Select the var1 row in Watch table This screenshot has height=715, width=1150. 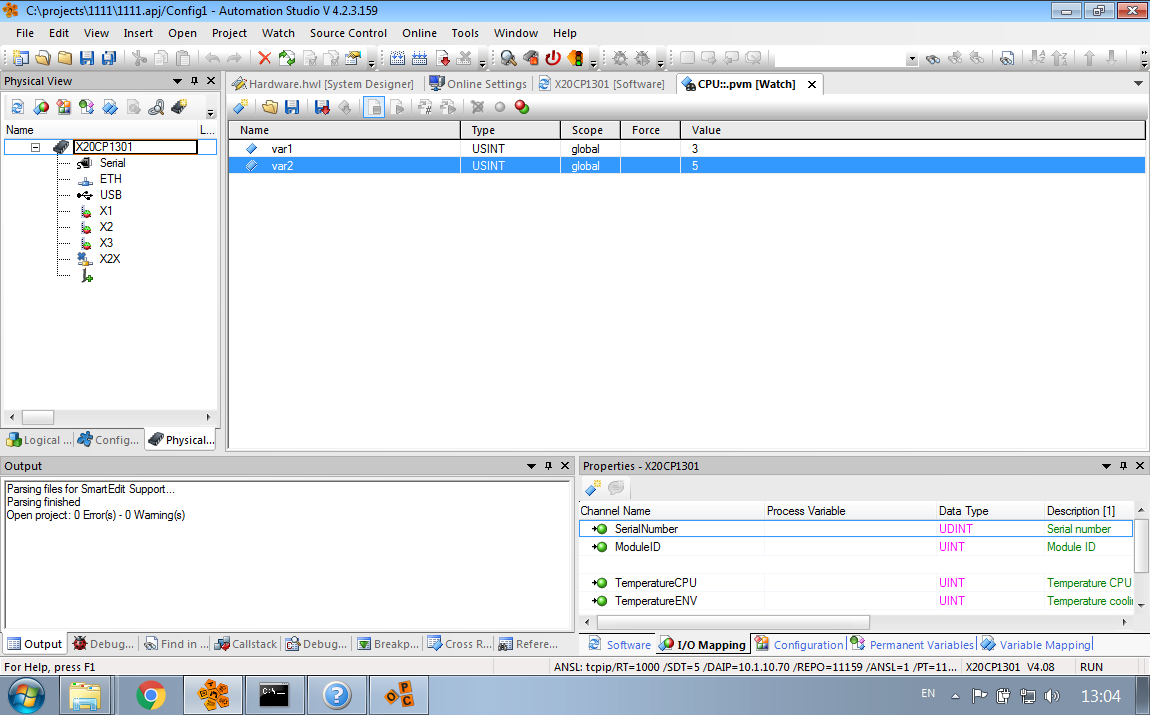pyautogui.click(x=686, y=149)
